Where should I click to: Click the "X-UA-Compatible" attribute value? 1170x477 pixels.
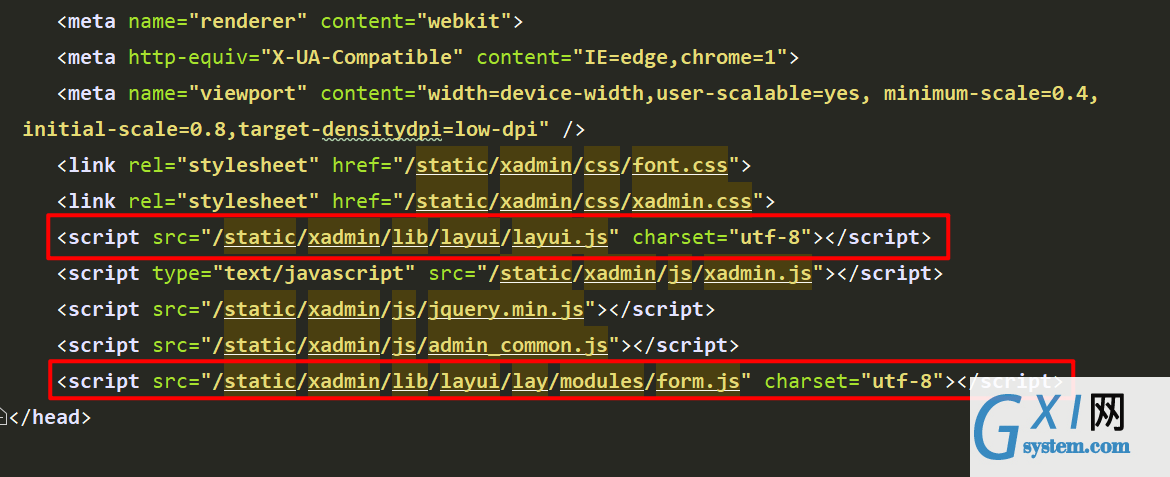362,57
